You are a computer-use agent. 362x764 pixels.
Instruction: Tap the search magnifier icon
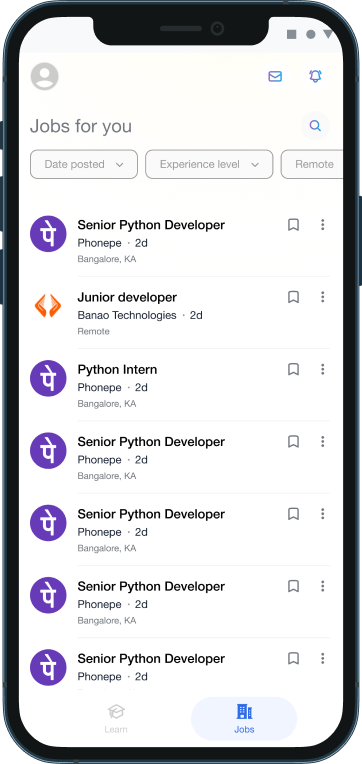pos(315,126)
